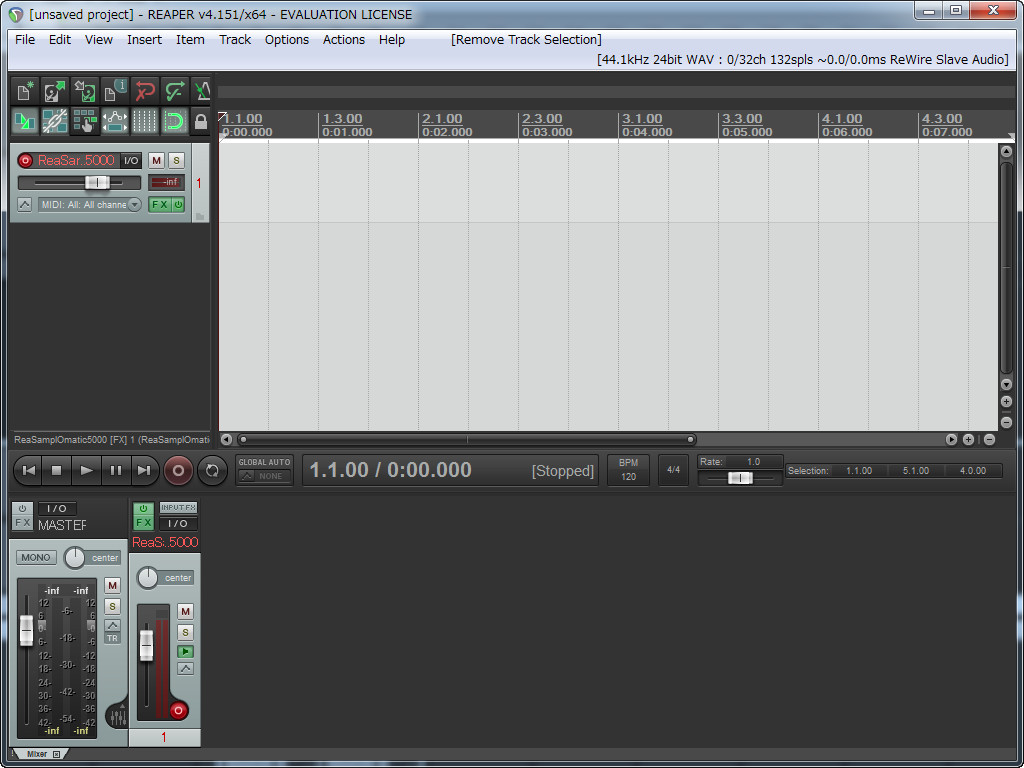The height and width of the screenshot is (768, 1024).
Task: Click the 2.1.00 timeline ruler marker
Action: 442,119
